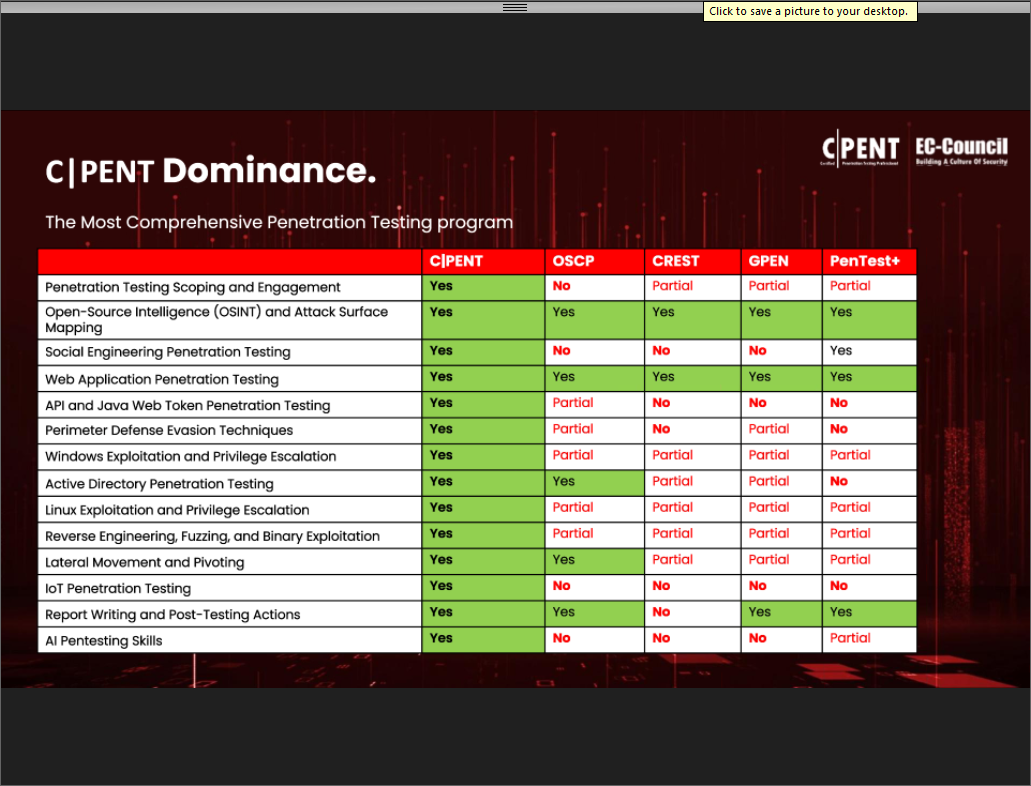Screen dimensions: 1031x786
Task: Select 'Penetration Testing Scoping and Engagement' row label
Action: [x=193, y=287]
